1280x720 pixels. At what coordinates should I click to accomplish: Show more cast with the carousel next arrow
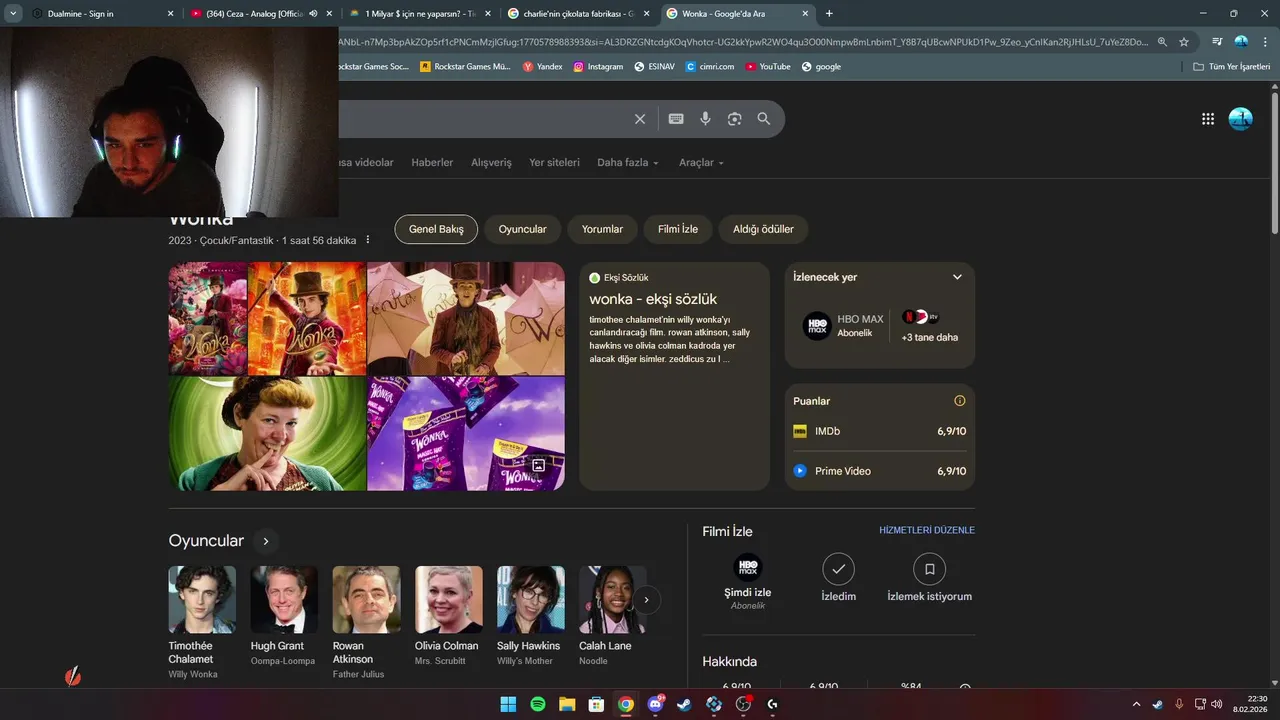click(x=646, y=600)
